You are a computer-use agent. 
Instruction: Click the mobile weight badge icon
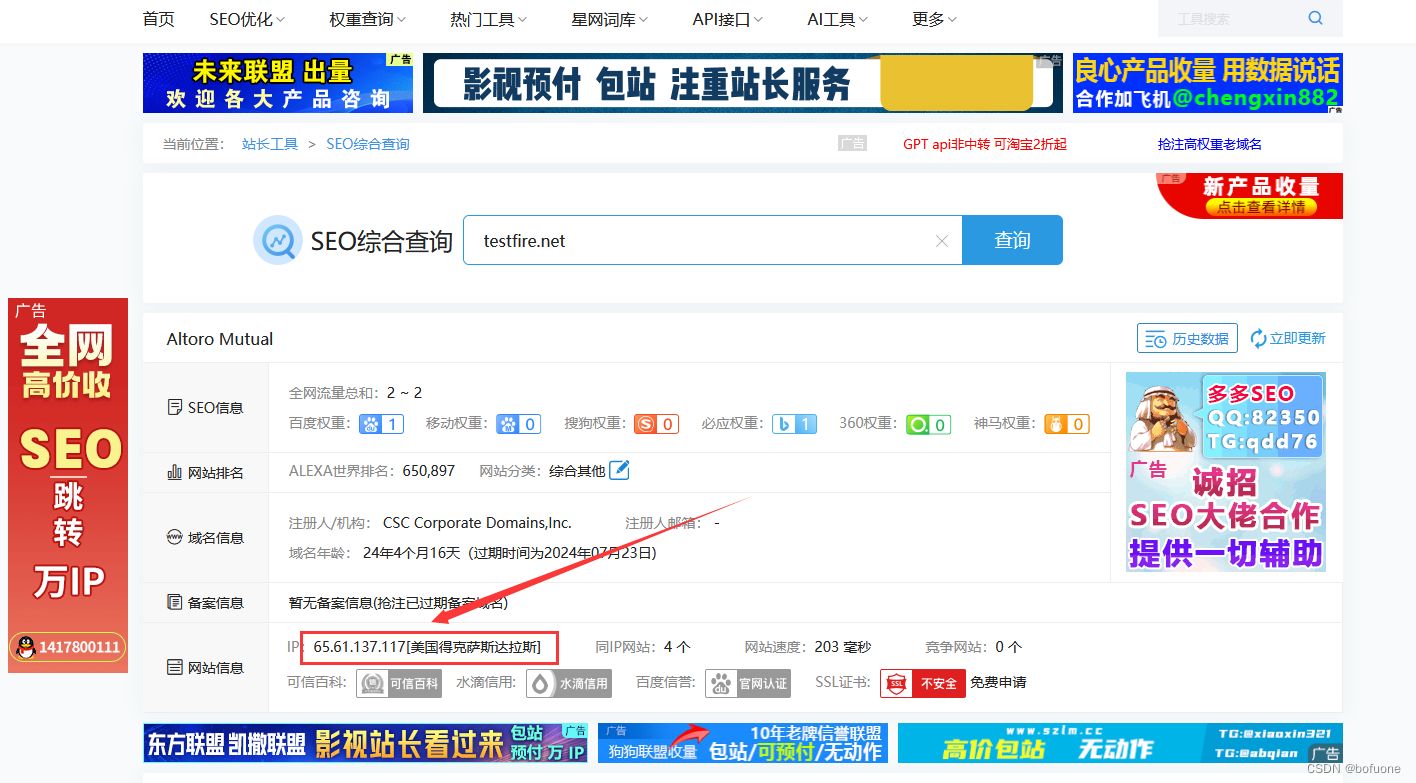519,424
